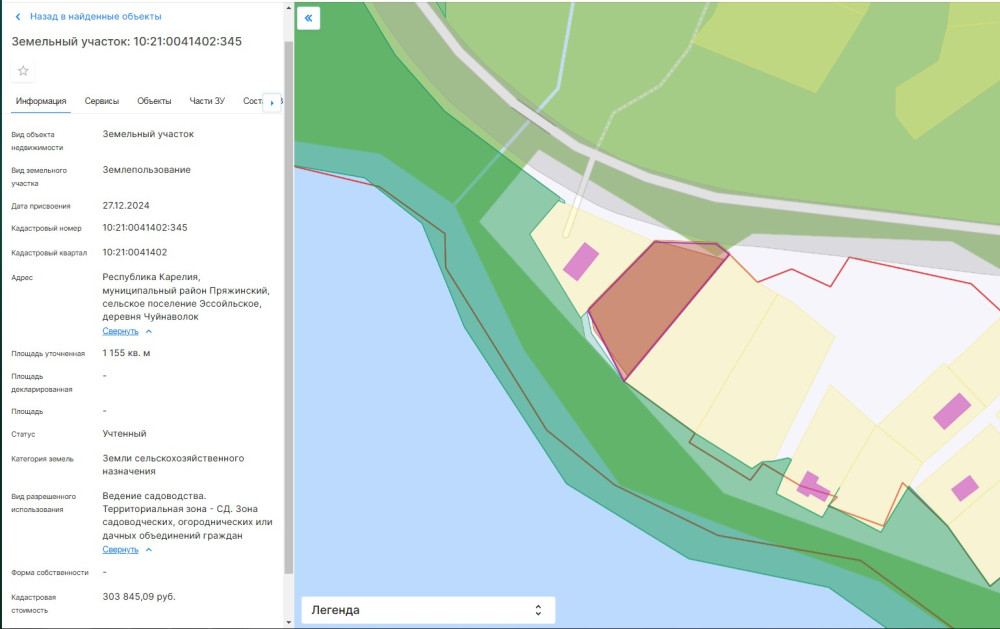Collapse the side panel with double chevron
Viewport: 1000px width, 629px height.
pyautogui.click(x=309, y=18)
